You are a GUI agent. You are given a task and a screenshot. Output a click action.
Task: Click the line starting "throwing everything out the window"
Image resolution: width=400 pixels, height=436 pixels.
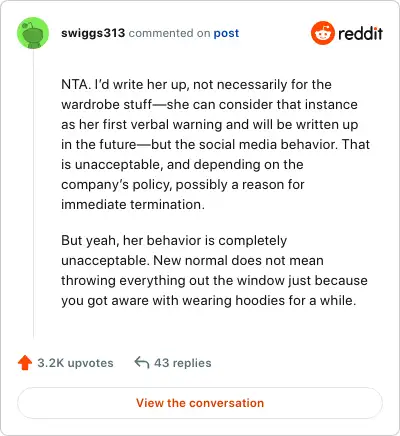[x=214, y=281]
